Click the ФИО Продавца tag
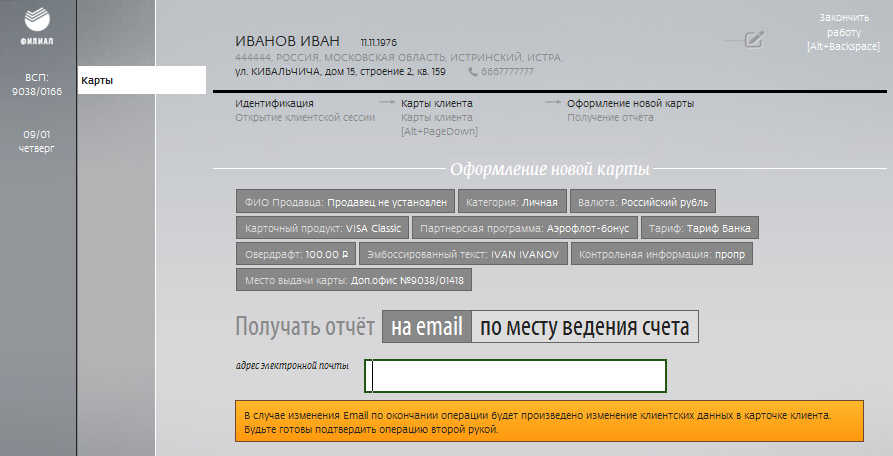 pyautogui.click(x=346, y=202)
